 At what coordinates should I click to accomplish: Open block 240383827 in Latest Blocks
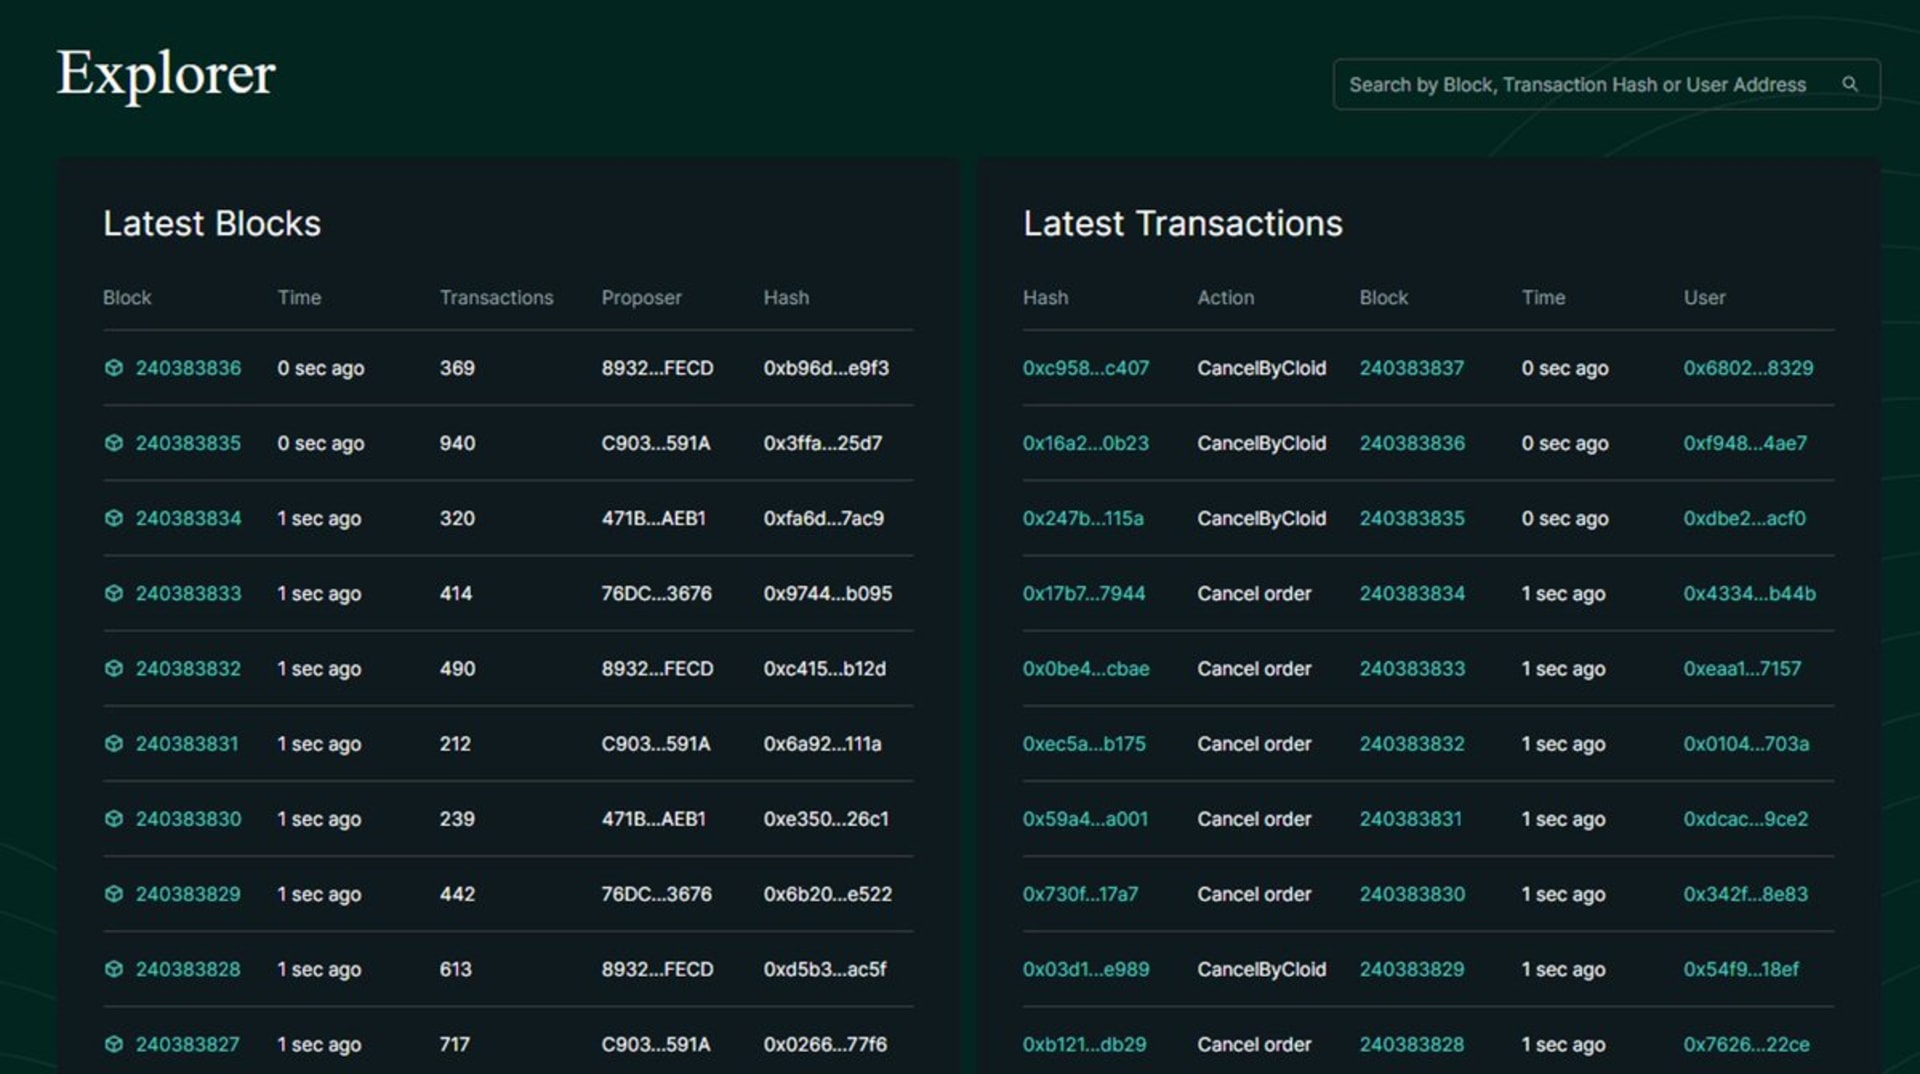coord(187,1044)
